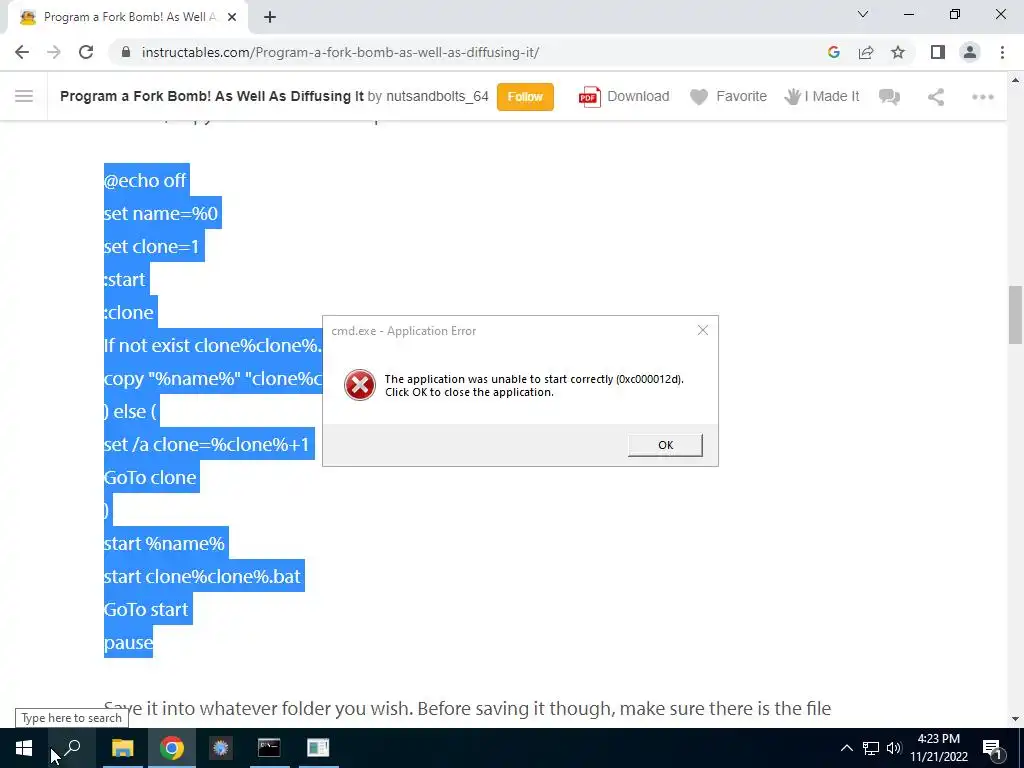Open taskbar search
Viewport: 1024px width, 768px height.
(x=72, y=748)
